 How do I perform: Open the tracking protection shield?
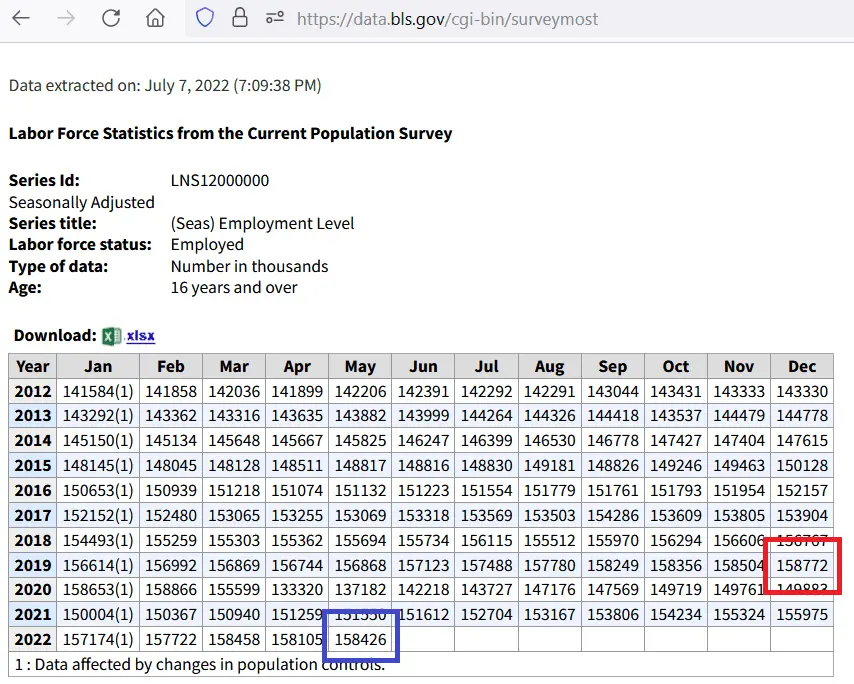tap(205, 18)
